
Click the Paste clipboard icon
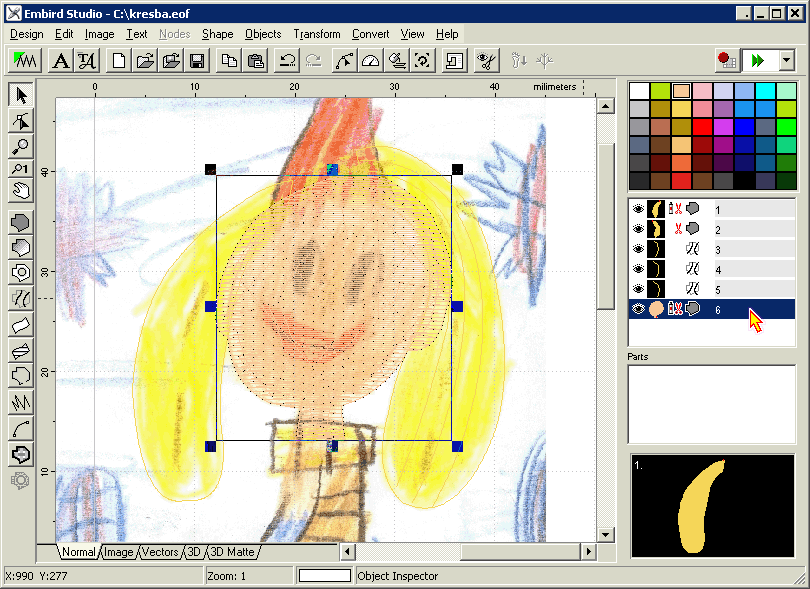(255, 60)
